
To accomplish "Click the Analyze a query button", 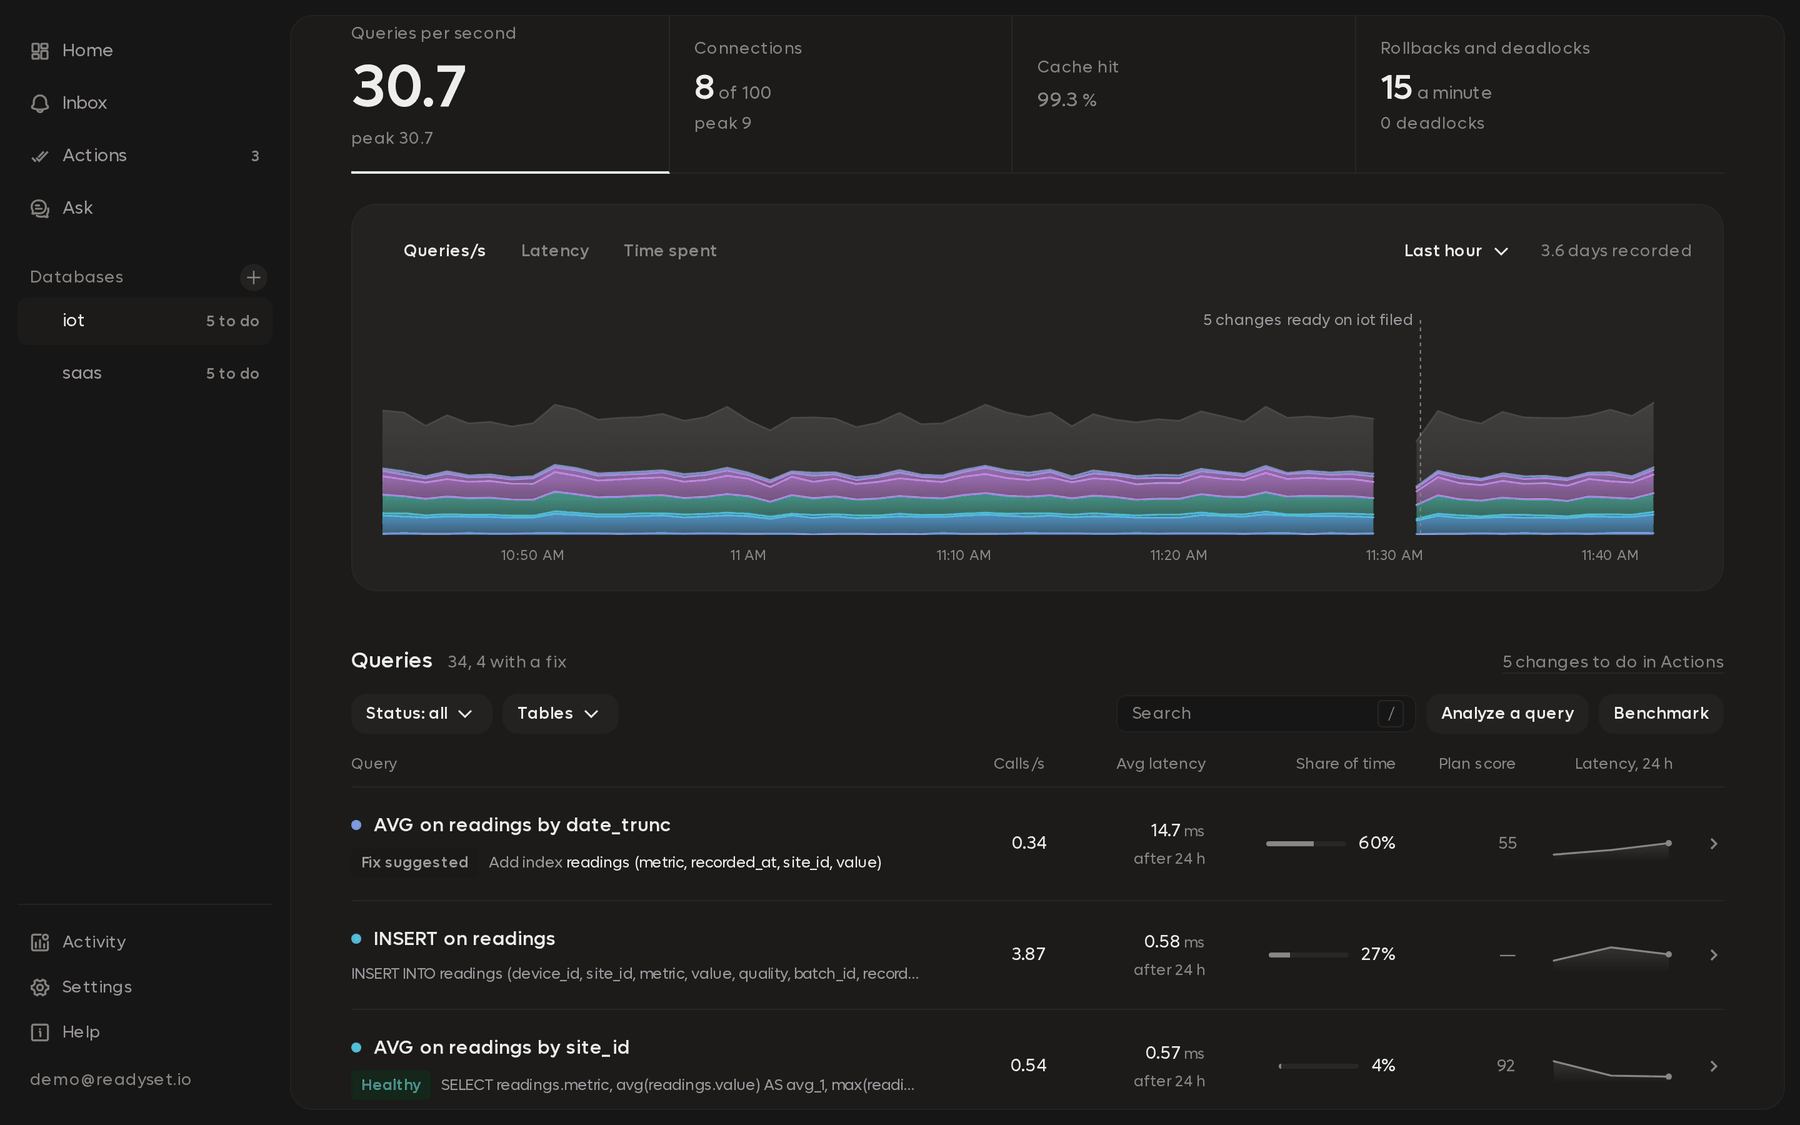I will pyautogui.click(x=1507, y=713).
